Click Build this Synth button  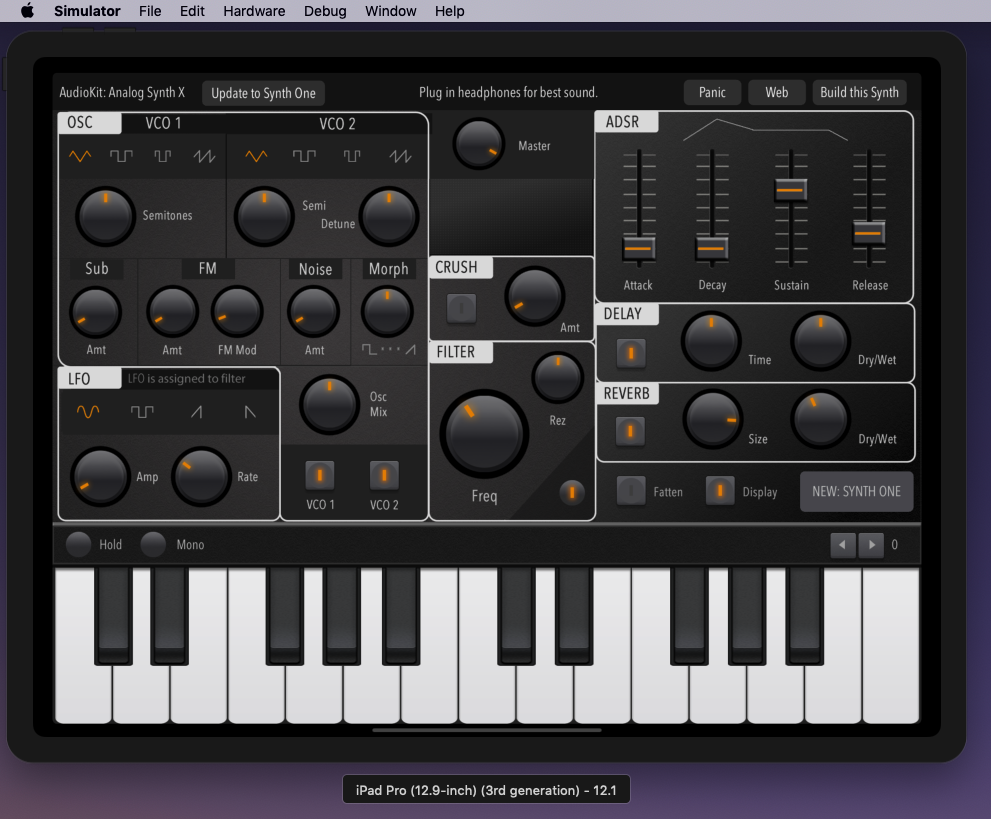pyautogui.click(x=860, y=92)
